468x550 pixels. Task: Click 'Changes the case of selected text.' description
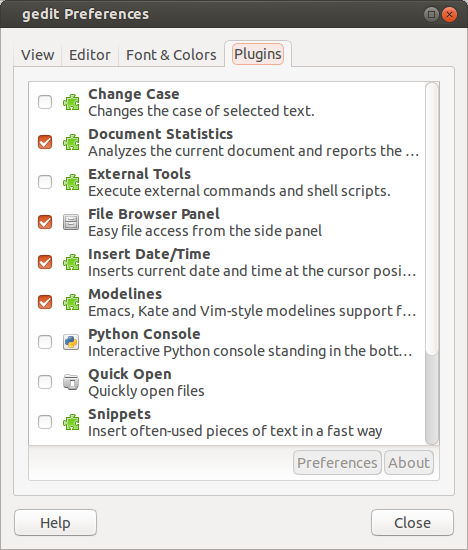[x=201, y=111]
